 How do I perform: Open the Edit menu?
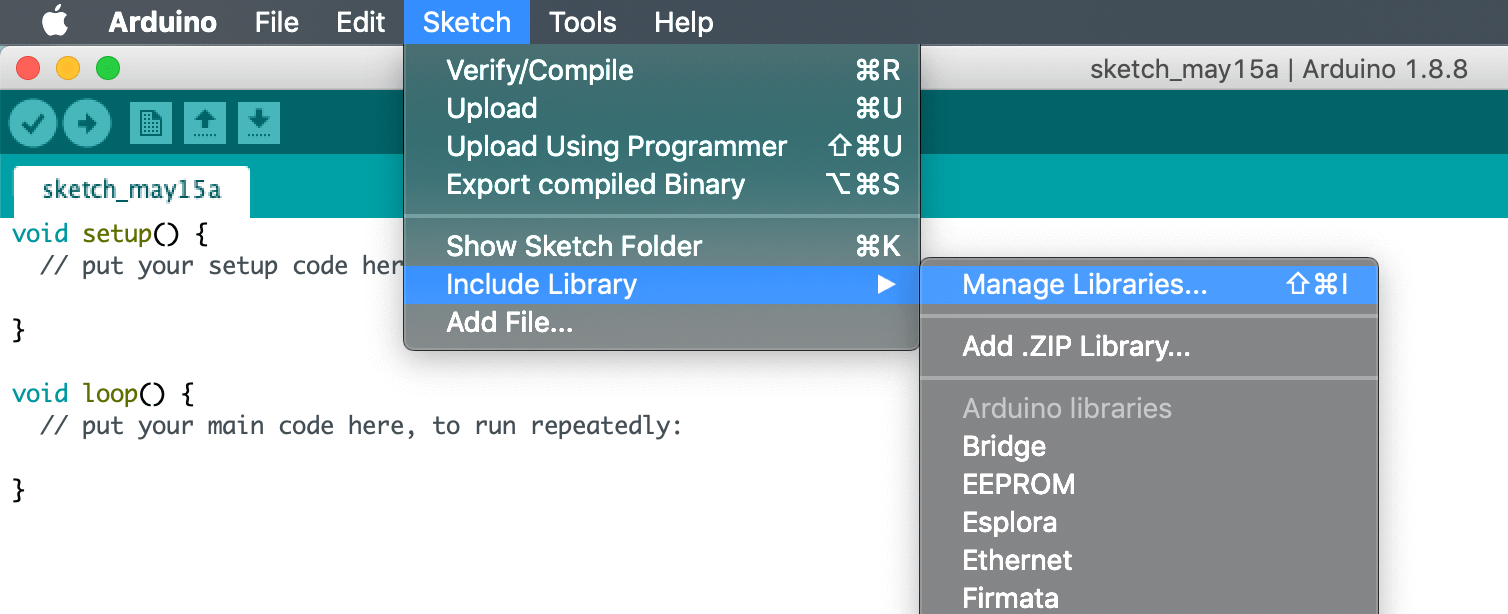(x=361, y=22)
